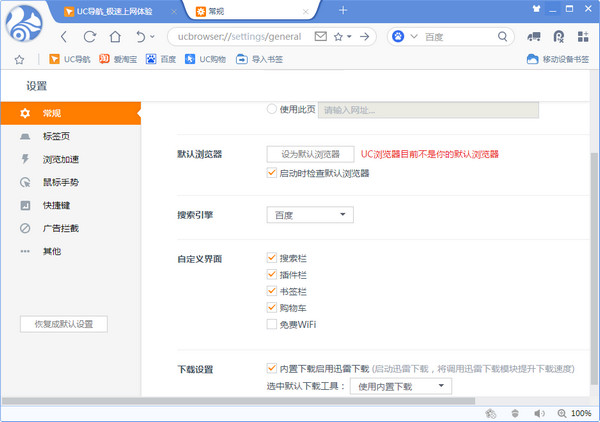The image size is (600, 422).
Task: Switch to the 标签页 settings section
Action: [57, 136]
